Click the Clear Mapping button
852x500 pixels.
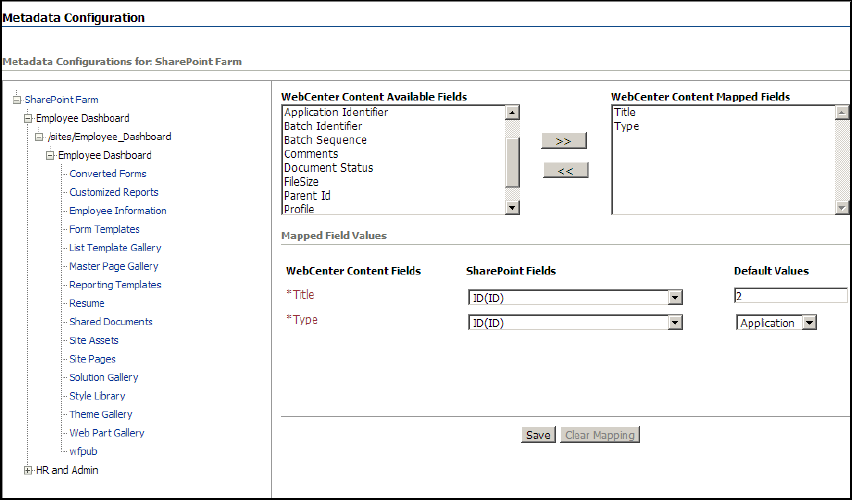point(600,435)
